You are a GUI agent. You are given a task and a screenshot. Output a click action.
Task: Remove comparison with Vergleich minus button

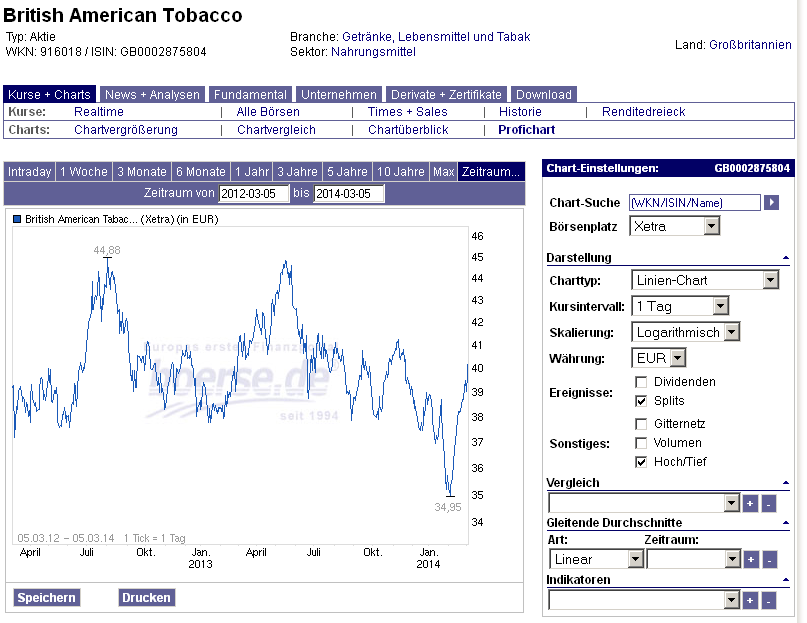point(768,503)
